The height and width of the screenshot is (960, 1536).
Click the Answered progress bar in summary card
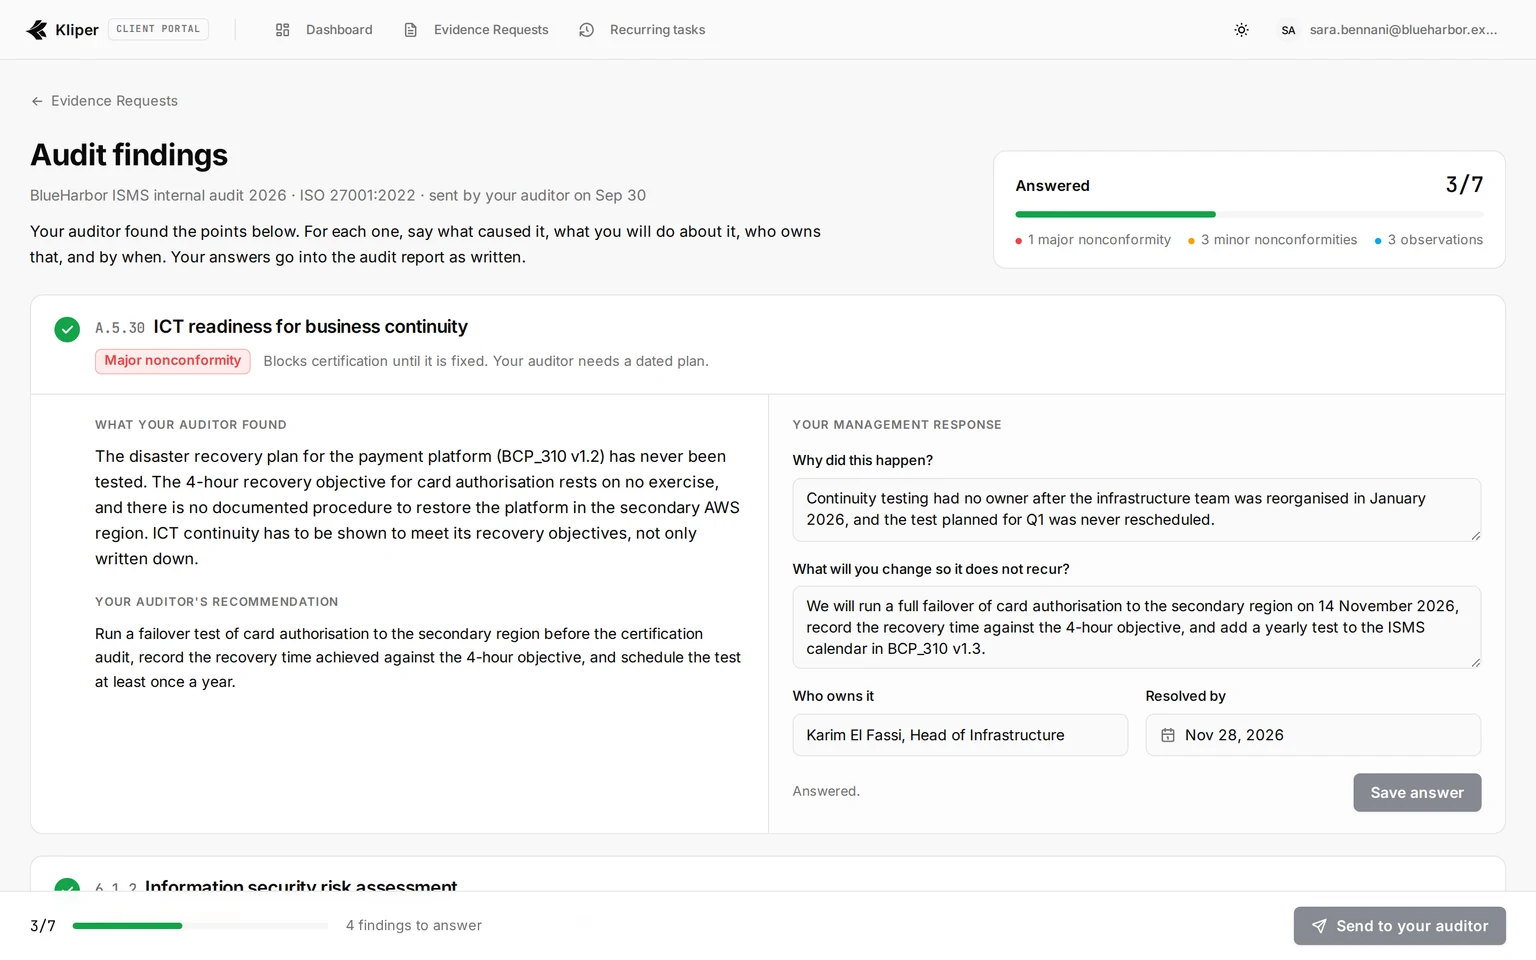[1249, 214]
